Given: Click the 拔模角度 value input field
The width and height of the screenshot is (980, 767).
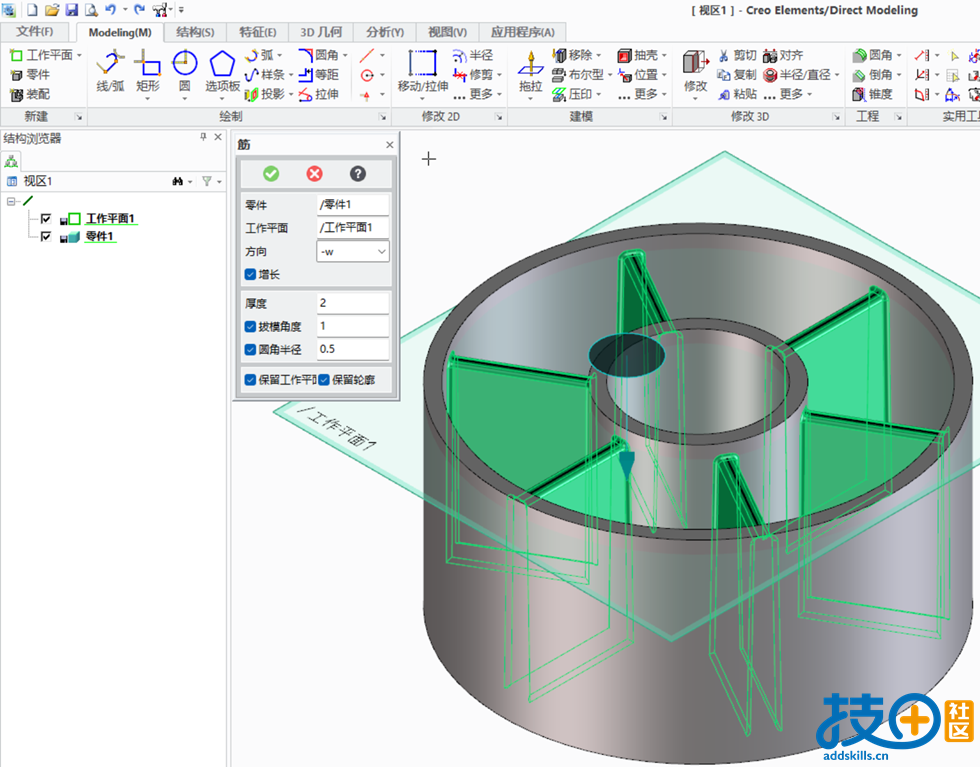Looking at the screenshot, I should [x=353, y=326].
